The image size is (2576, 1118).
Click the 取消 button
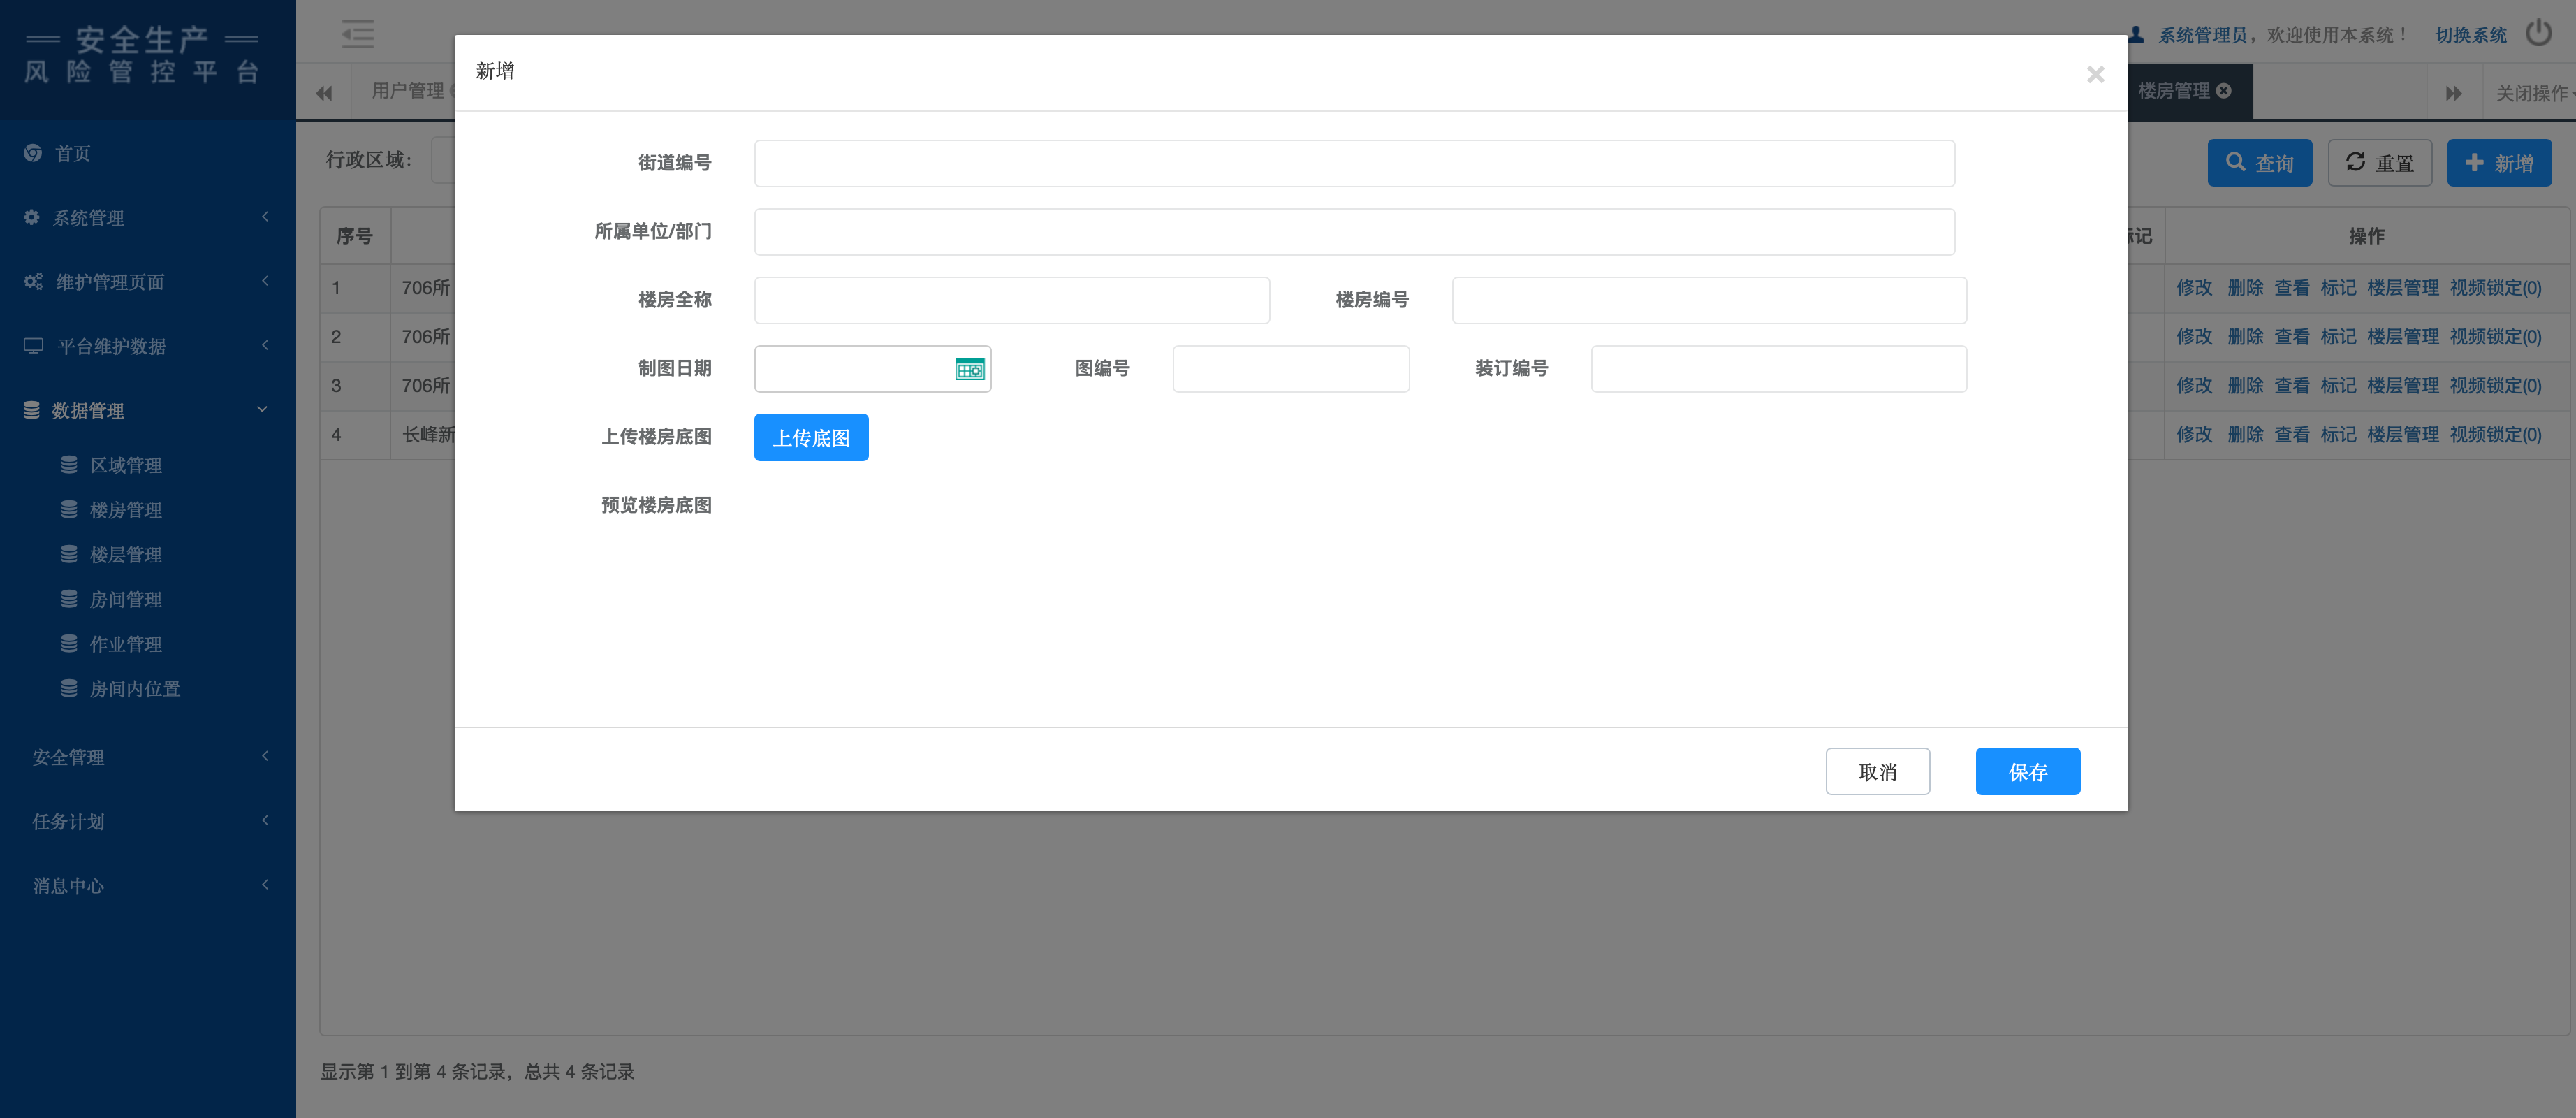(x=1877, y=771)
